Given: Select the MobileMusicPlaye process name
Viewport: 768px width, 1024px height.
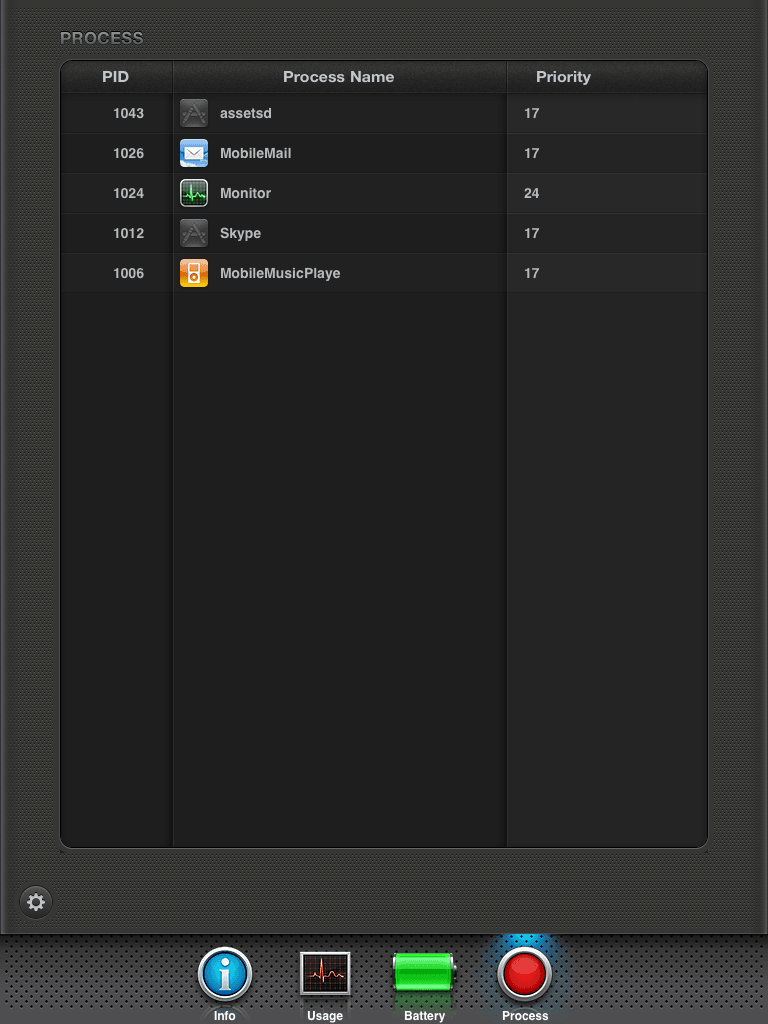Looking at the screenshot, I should pos(280,273).
